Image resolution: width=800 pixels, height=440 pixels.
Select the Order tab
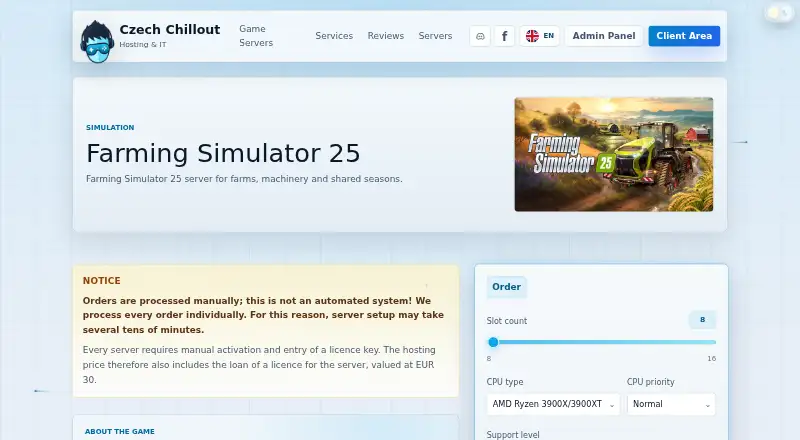pyautogui.click(x=506, y=287)
